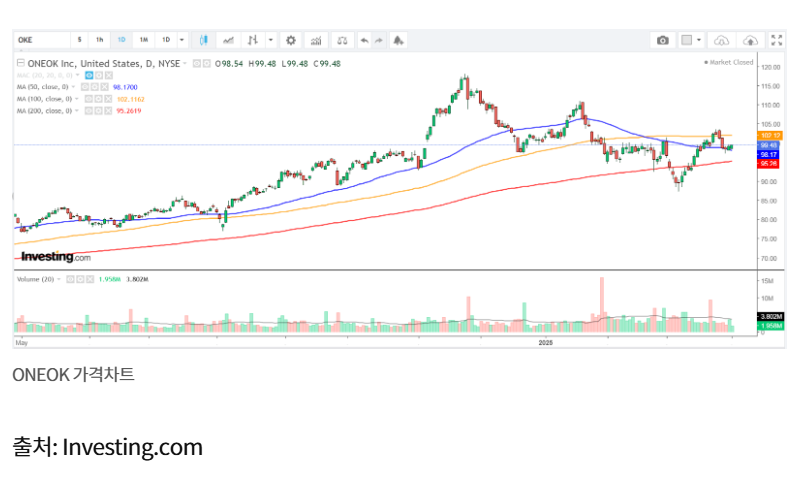Click the second 1D interval button

coord(166,40)
